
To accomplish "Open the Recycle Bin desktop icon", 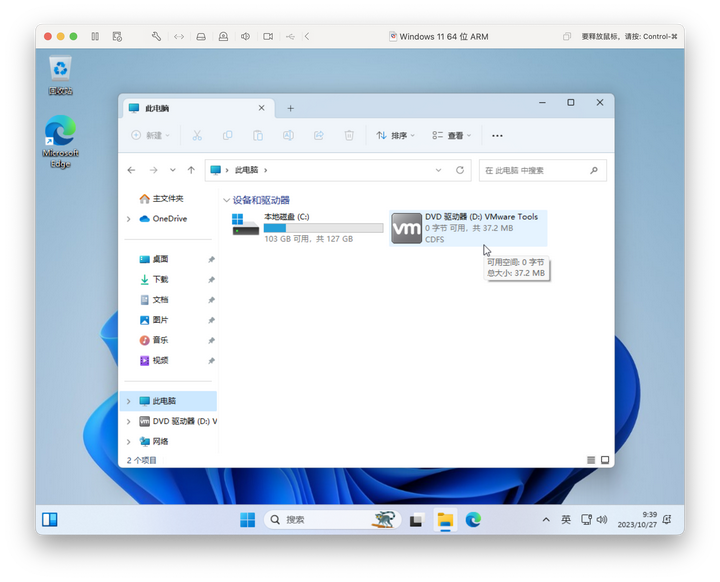I will click(60, 75).
